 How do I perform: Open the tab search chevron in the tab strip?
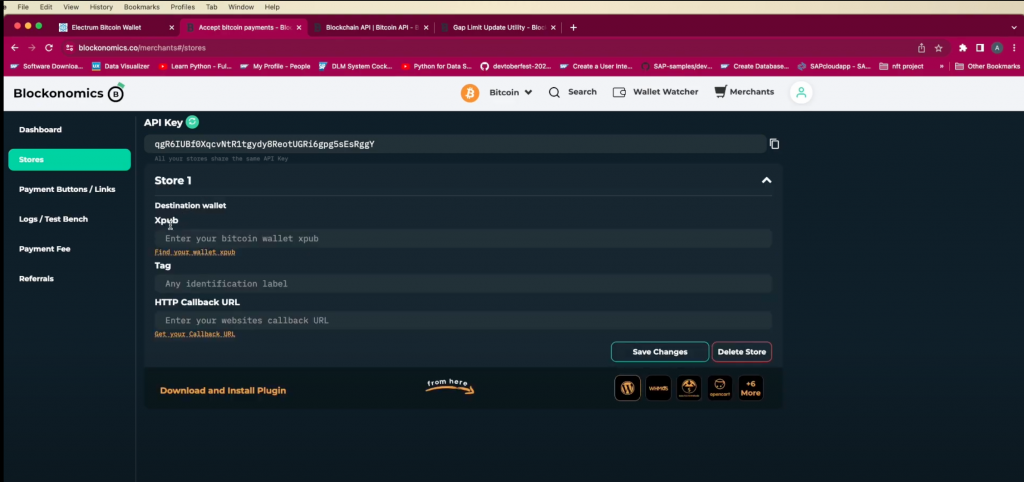pos(1014,27)
